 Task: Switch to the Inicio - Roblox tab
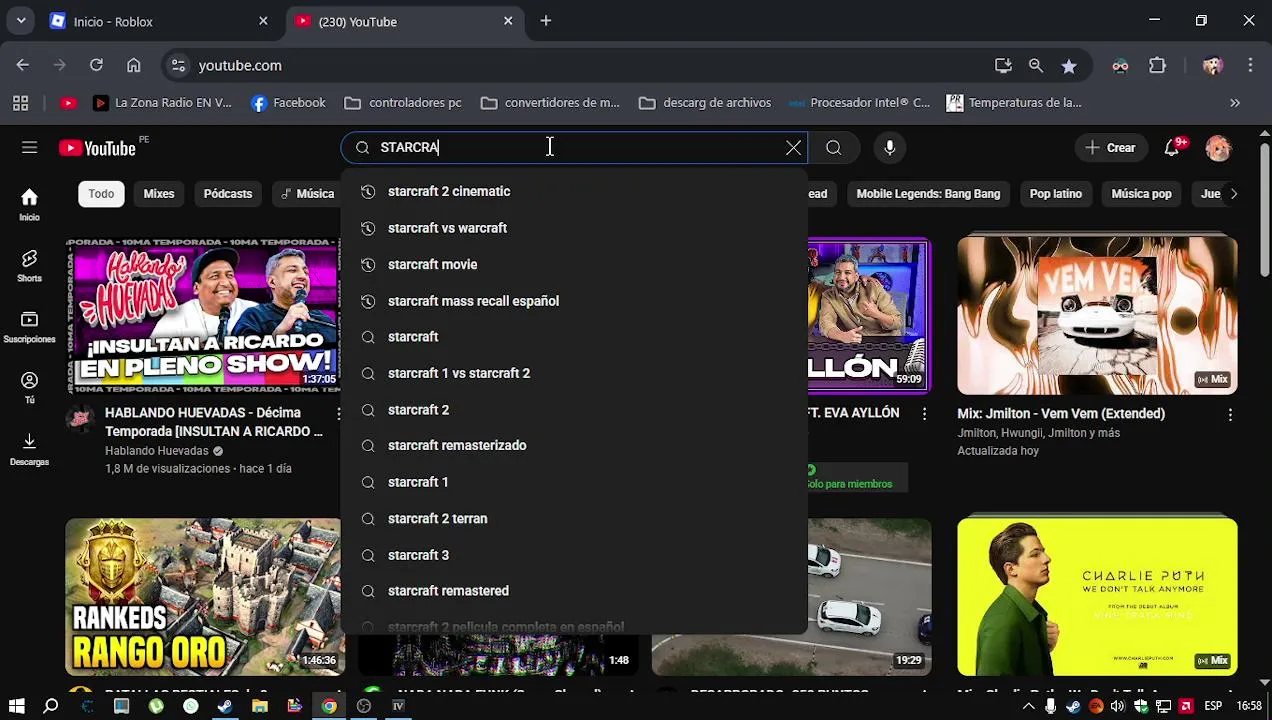pyautogui.click(x=158, y=21)
